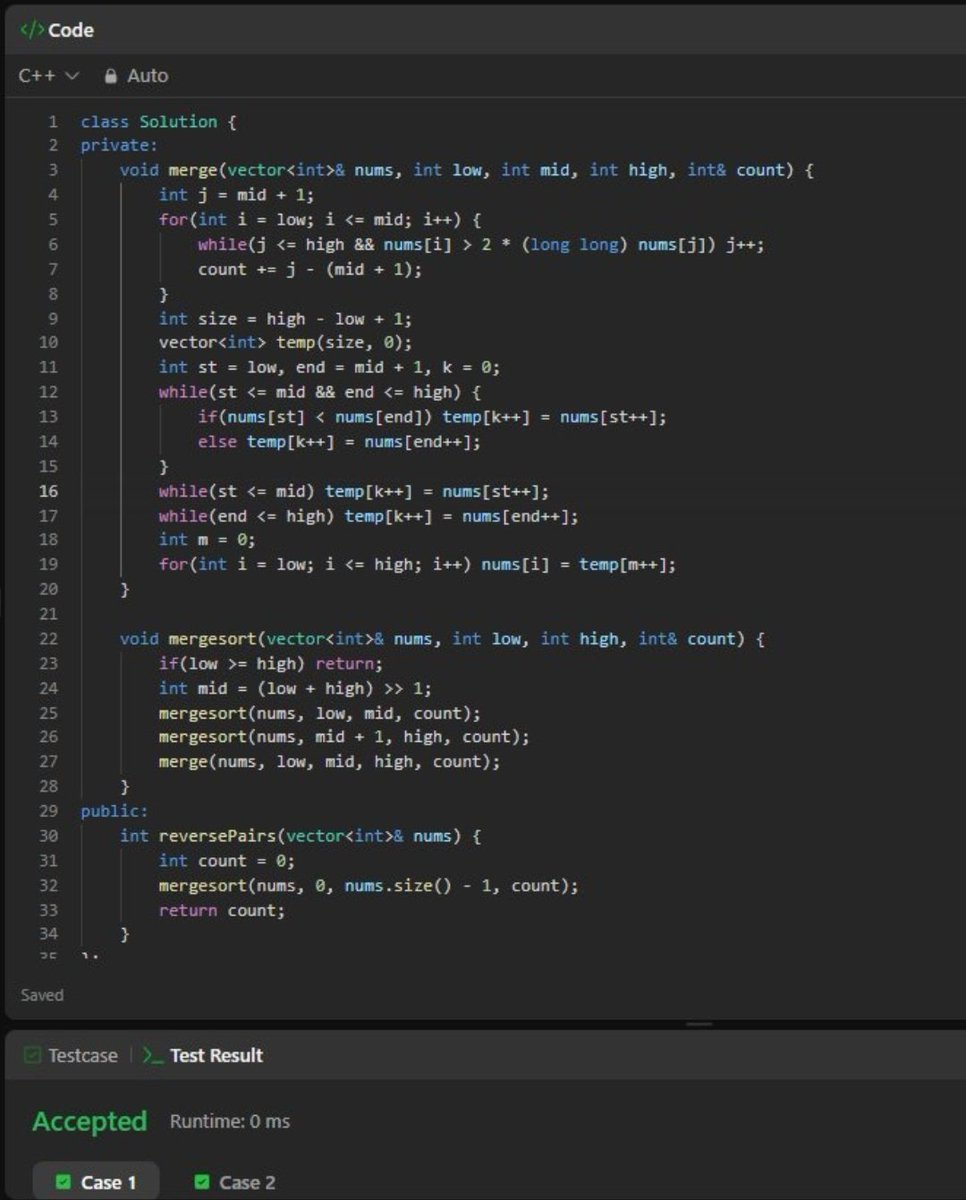Click 'int mid = (low + high) >> 1;' line
966x1200 pixels.
point(295,688)
